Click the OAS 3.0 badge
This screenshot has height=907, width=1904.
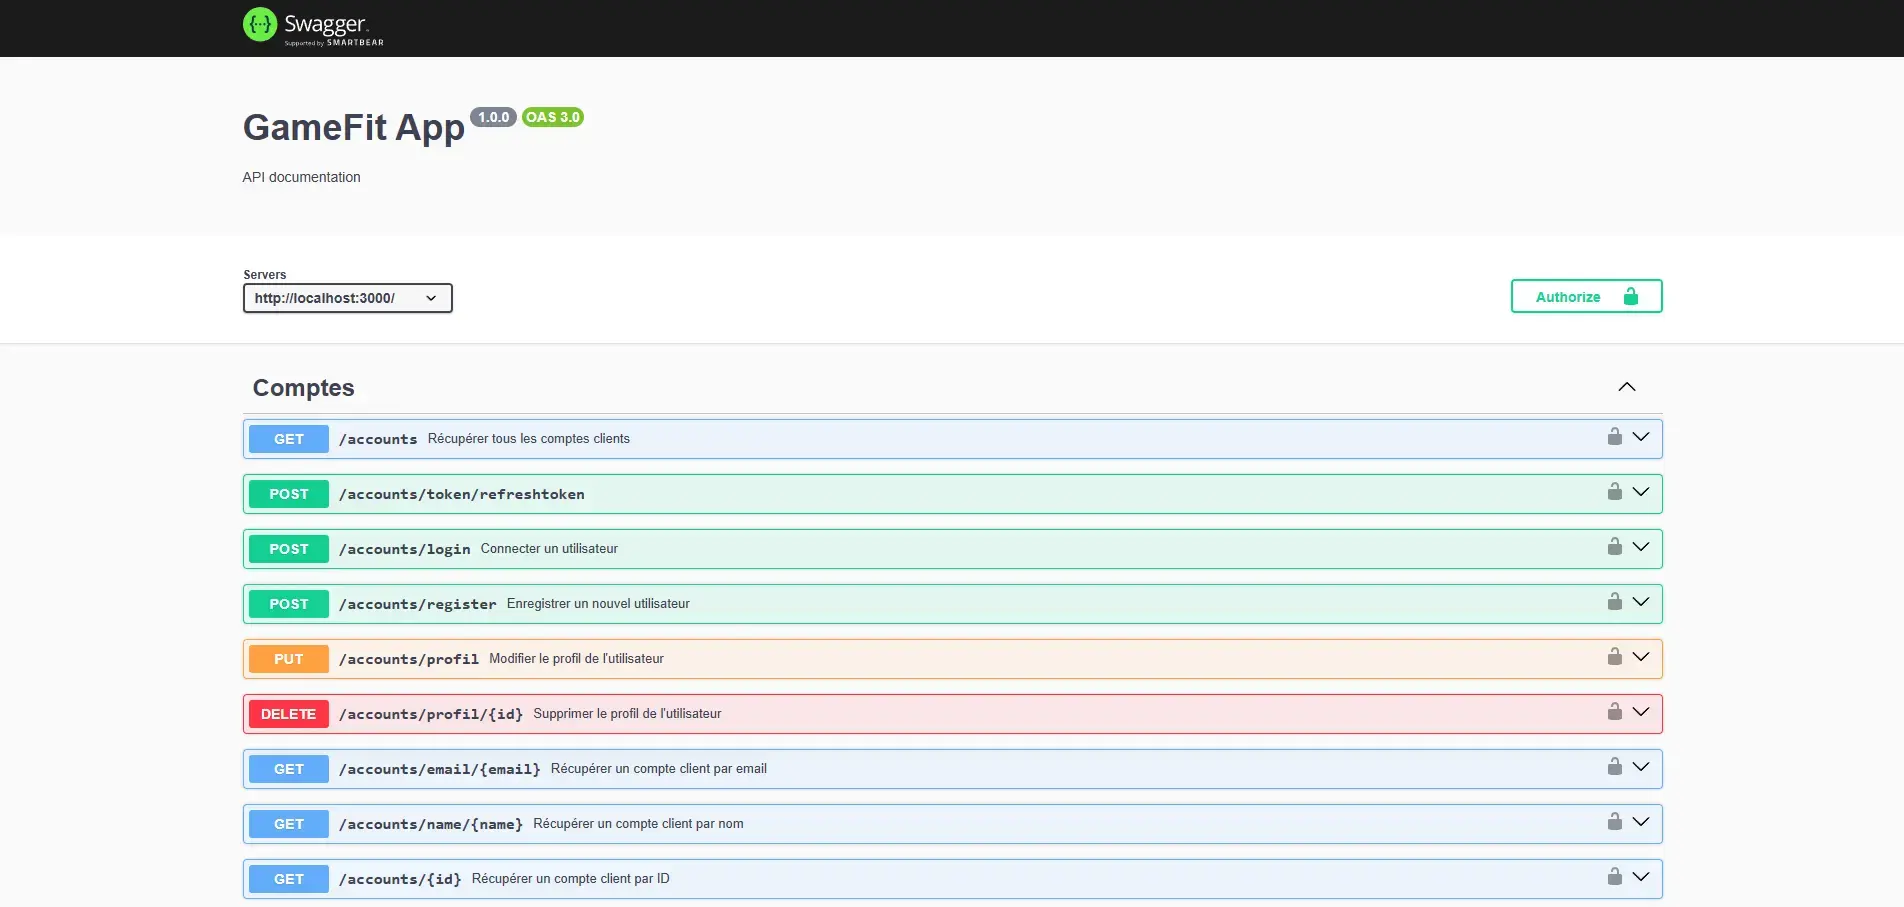[552, 117]
